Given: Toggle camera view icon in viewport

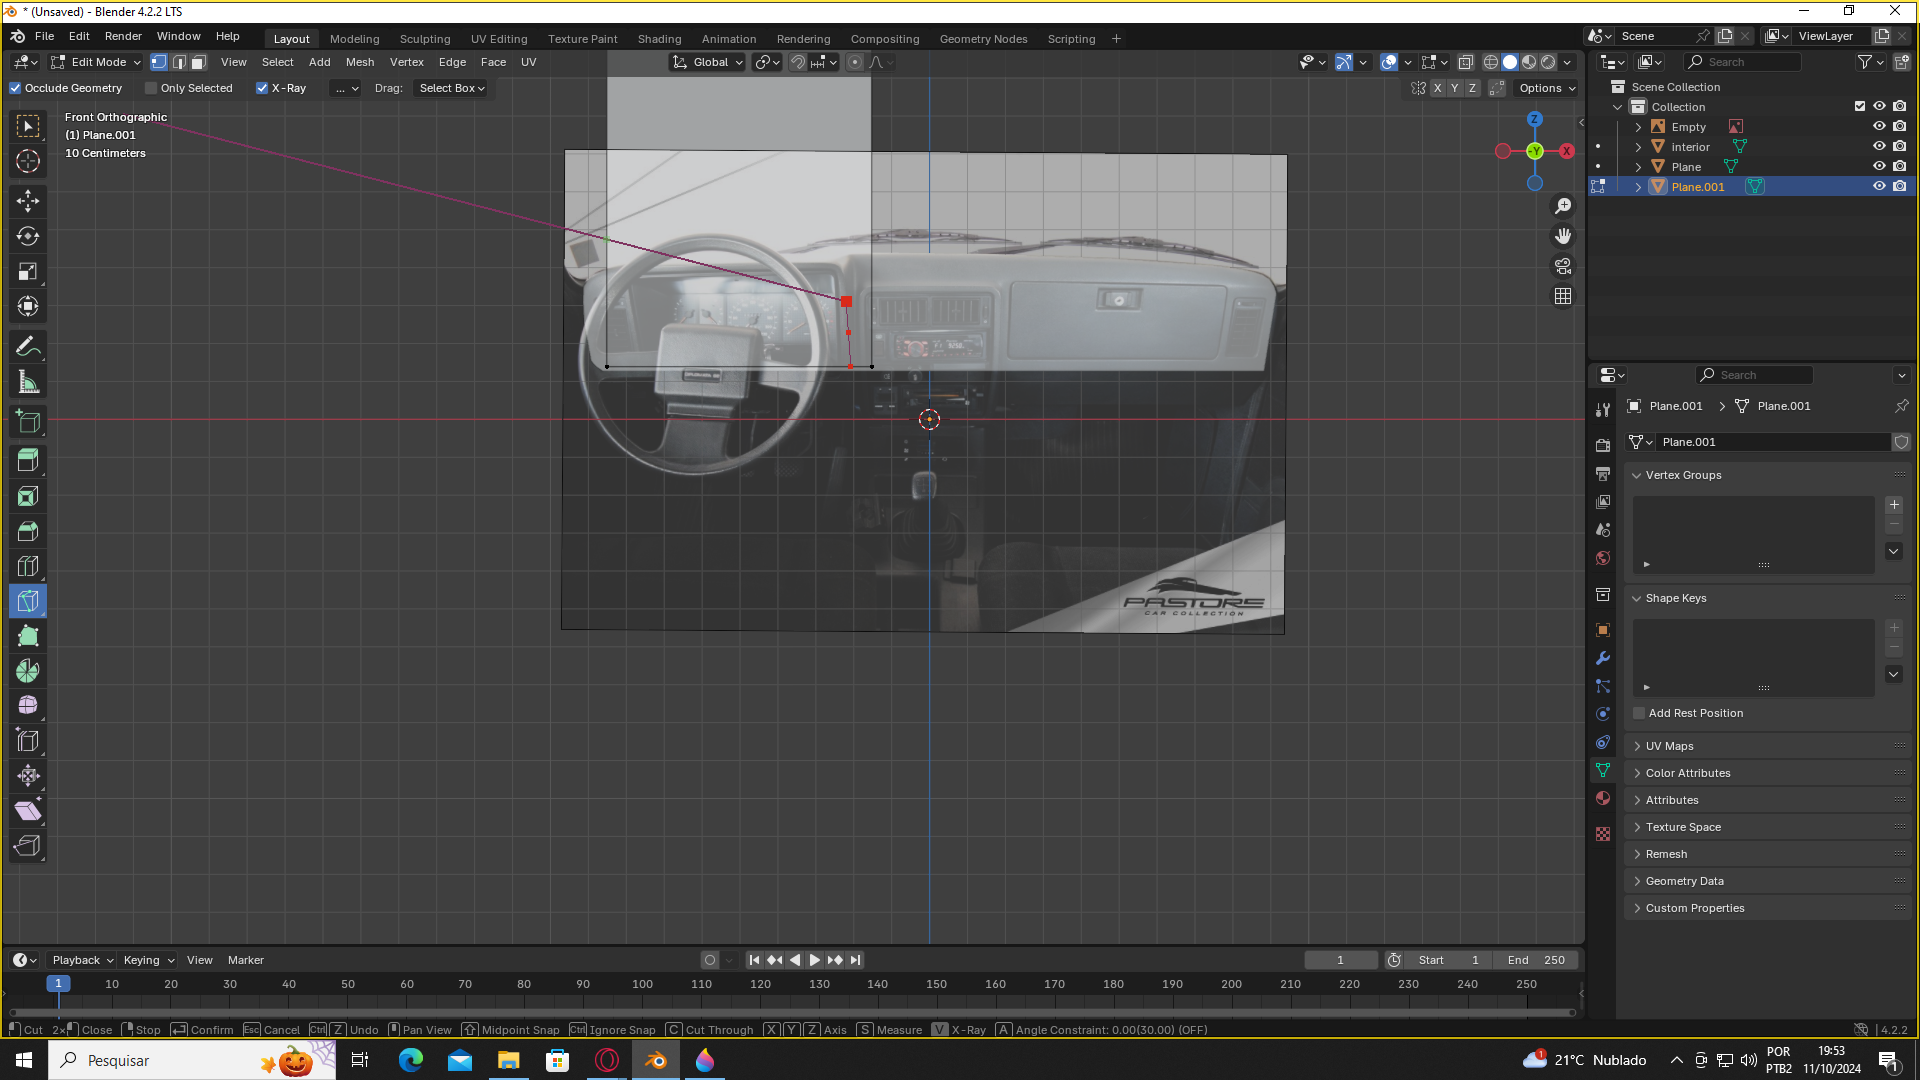Looking at the screenshot, I should [x=1563, y=266].
